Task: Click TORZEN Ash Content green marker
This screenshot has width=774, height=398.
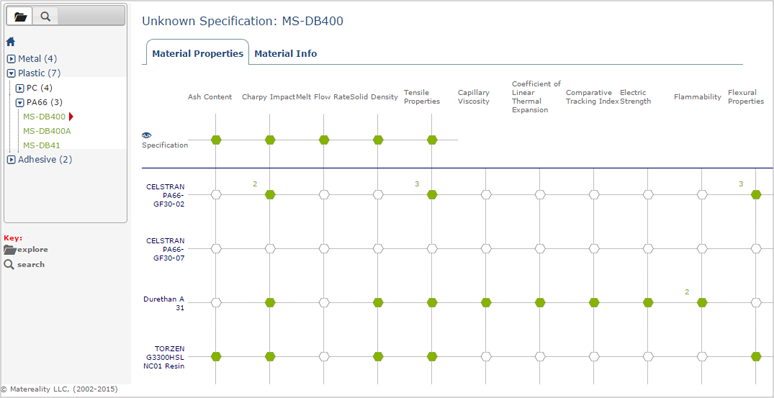Action: coord(216,357)
